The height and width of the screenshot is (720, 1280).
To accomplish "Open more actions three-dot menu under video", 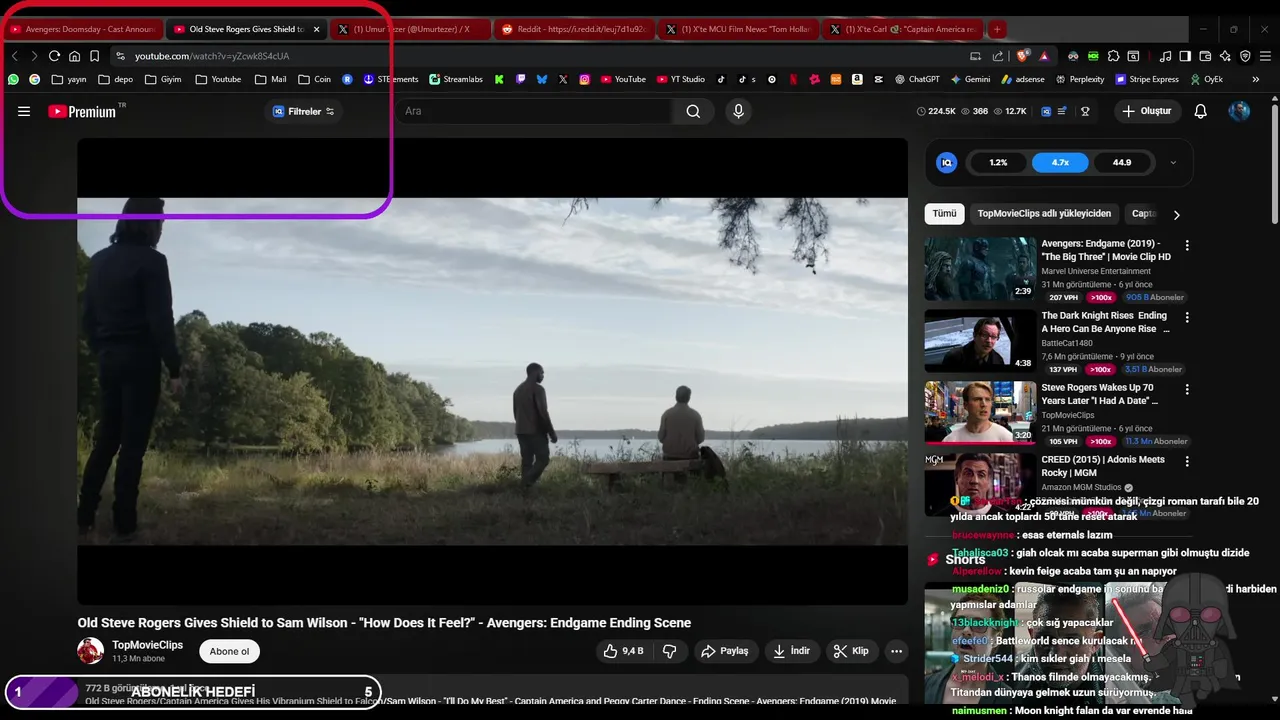I will pyautogui.click(x=896, y=651).
